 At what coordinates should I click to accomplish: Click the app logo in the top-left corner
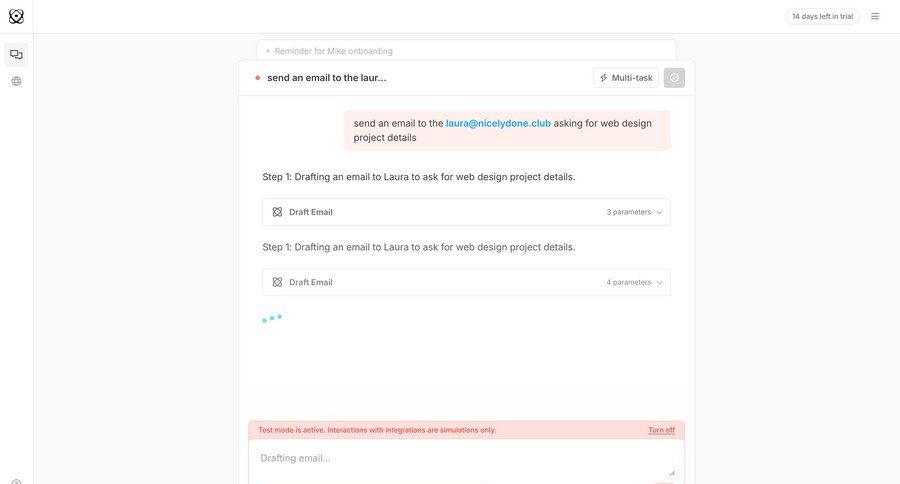pos(16,16)
